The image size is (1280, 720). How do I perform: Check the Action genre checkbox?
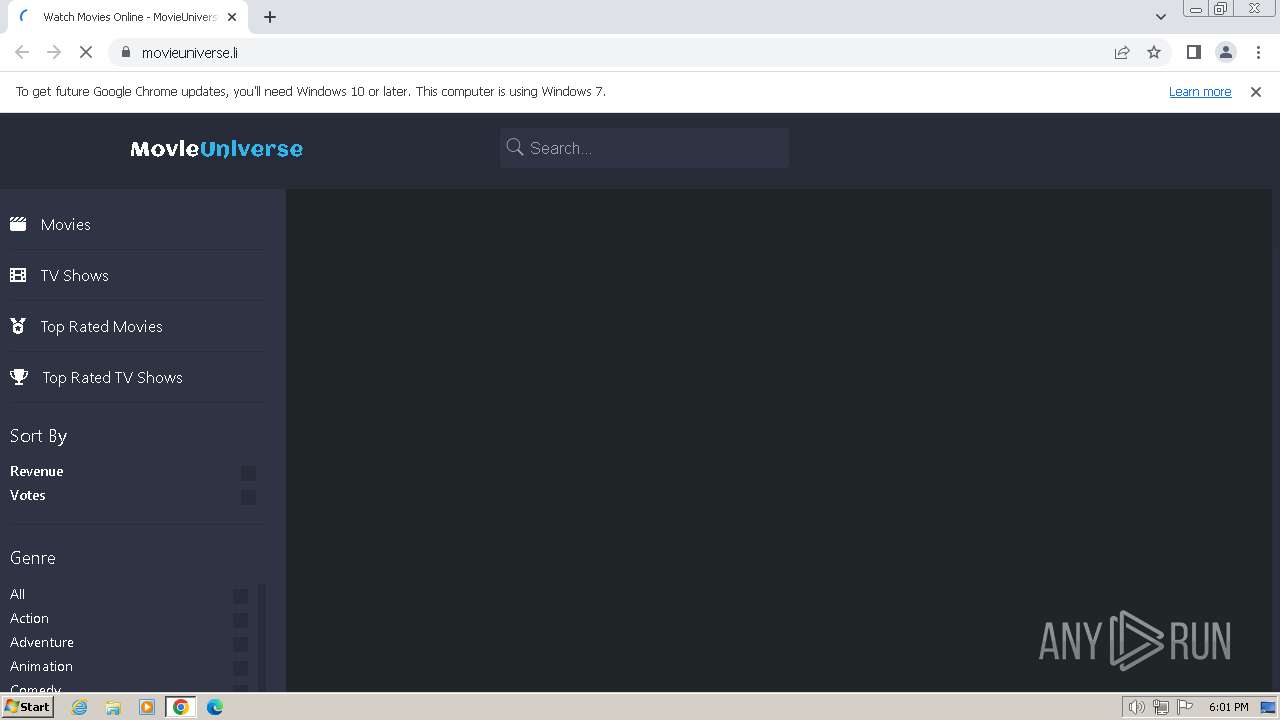click(x=240, y=620)
